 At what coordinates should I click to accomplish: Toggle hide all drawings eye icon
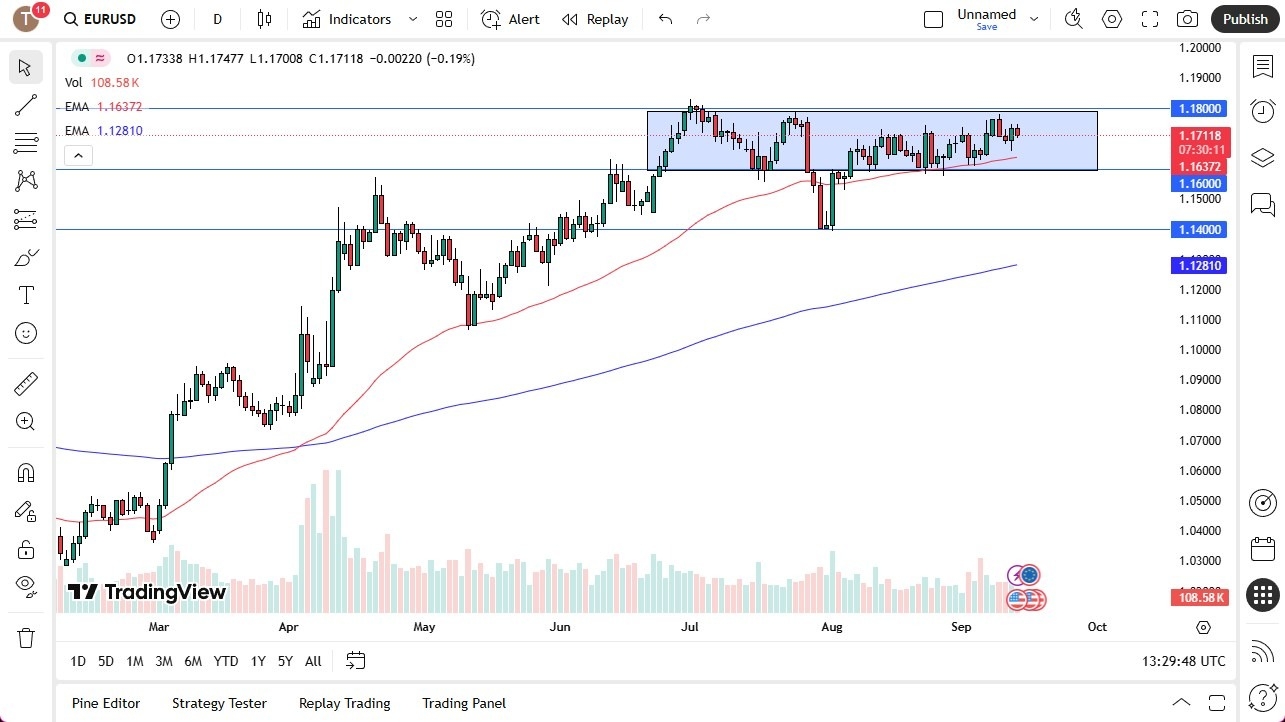(x=26, y=586)
